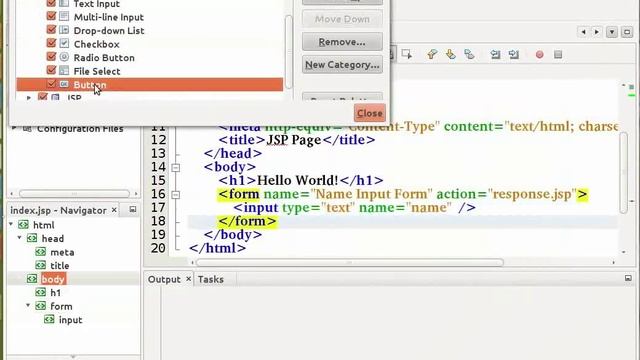Click the Checkbox palette item icon
Viewport: 640px width, 360px height.
64,43
